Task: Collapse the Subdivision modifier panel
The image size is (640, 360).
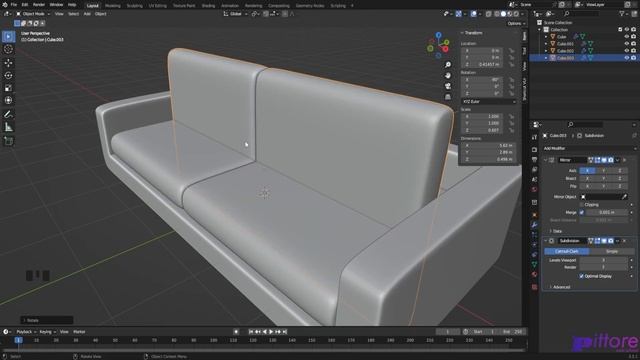Action: (x=546, y=241)
